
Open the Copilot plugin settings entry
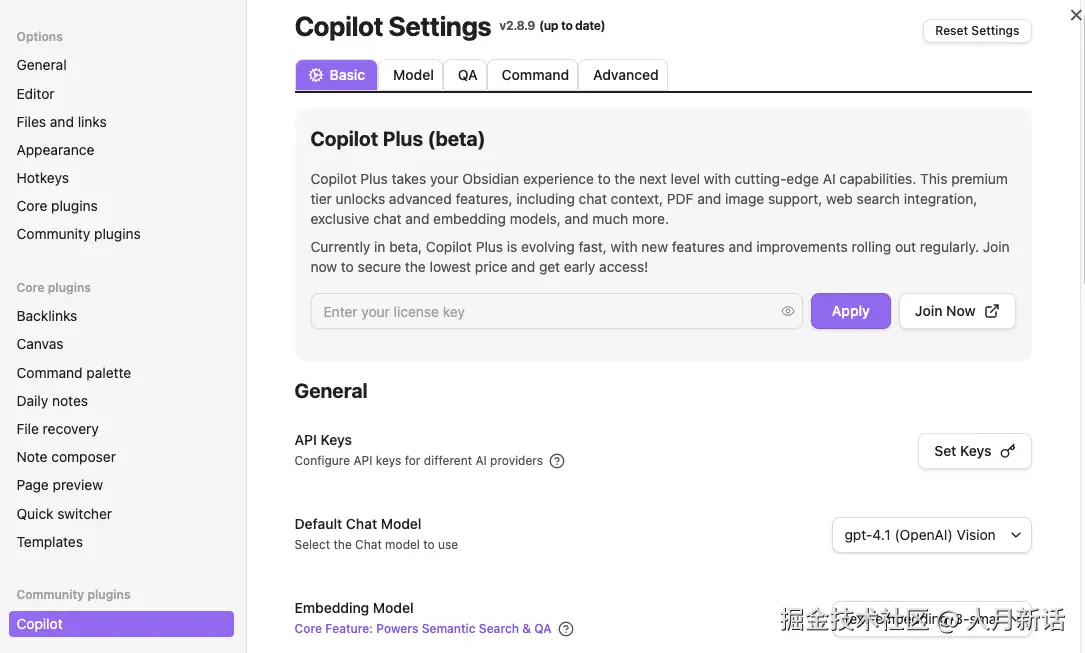tap(120, 623)
